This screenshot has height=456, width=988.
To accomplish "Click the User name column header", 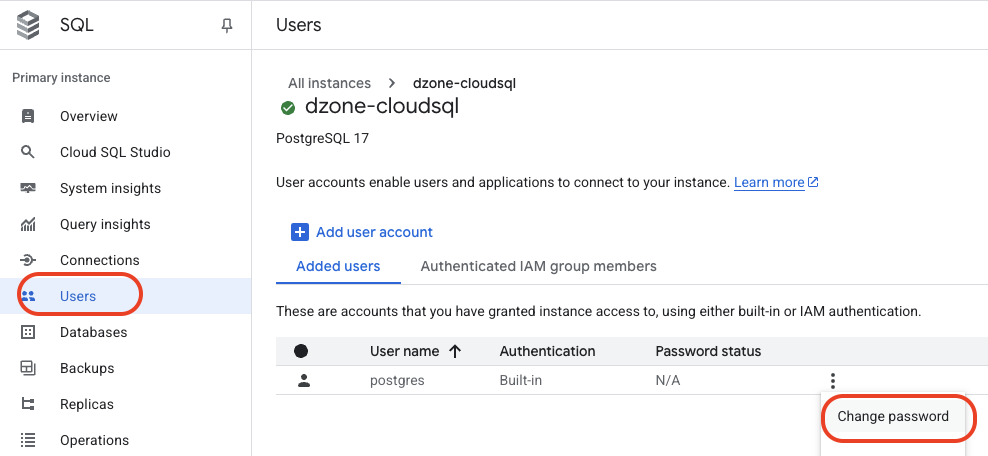I will pyautogui.click(x=405, y=351).
